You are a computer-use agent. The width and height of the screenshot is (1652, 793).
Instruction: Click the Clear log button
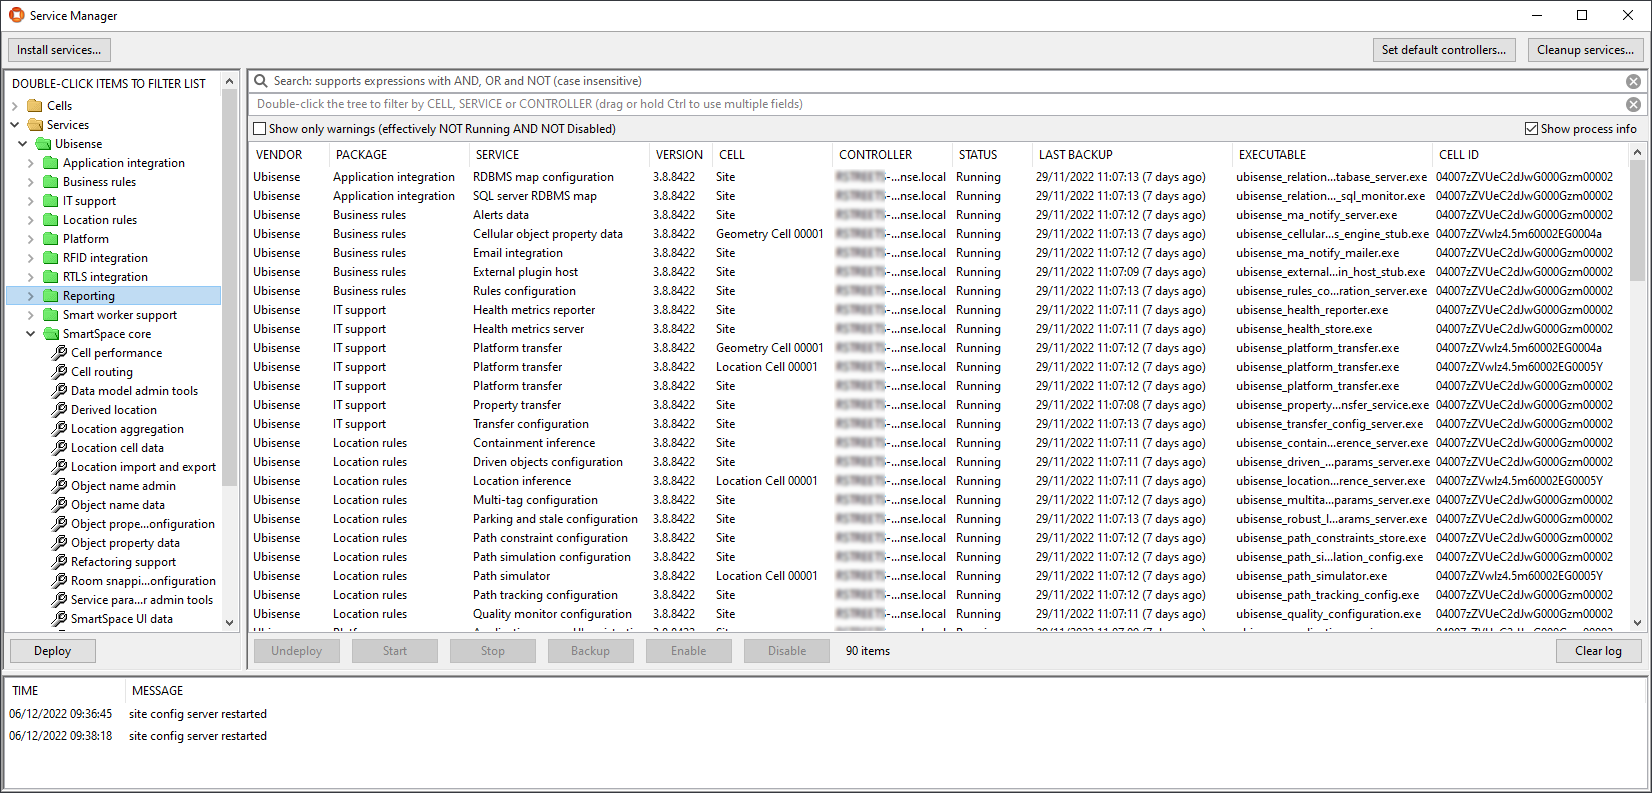coord(1599,651)
